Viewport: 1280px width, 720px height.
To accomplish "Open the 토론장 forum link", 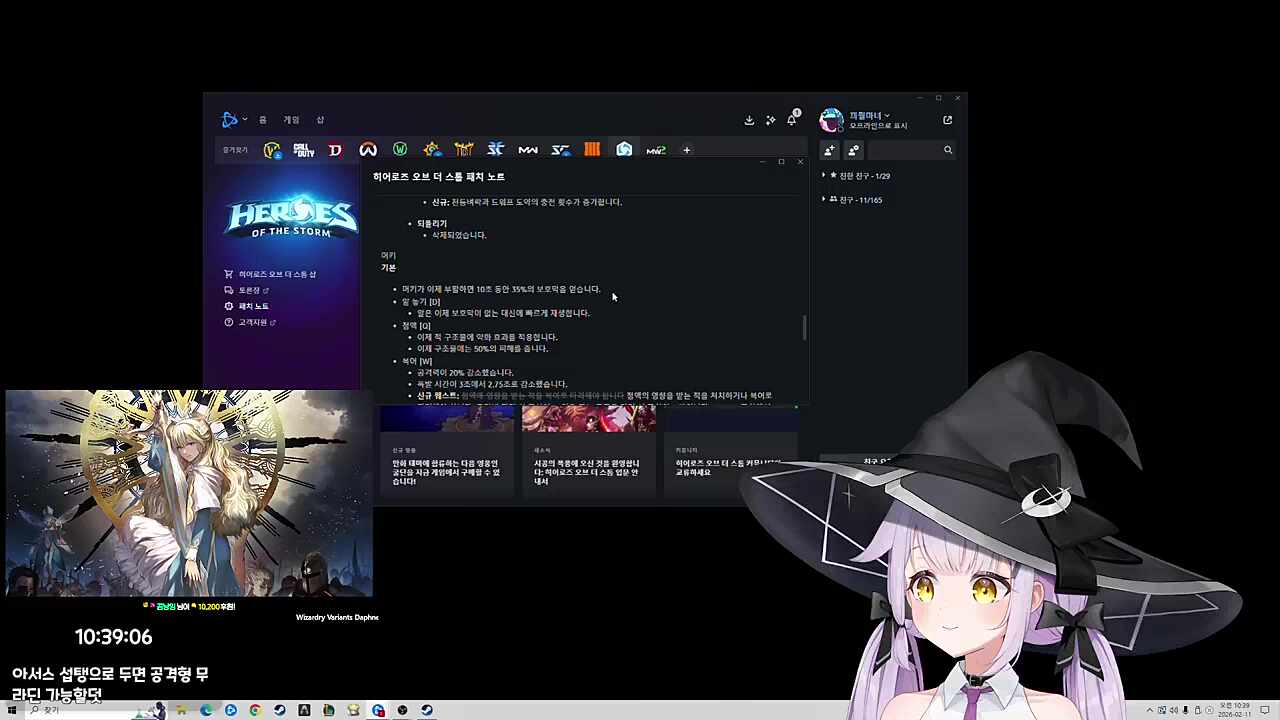I will 249,290.
